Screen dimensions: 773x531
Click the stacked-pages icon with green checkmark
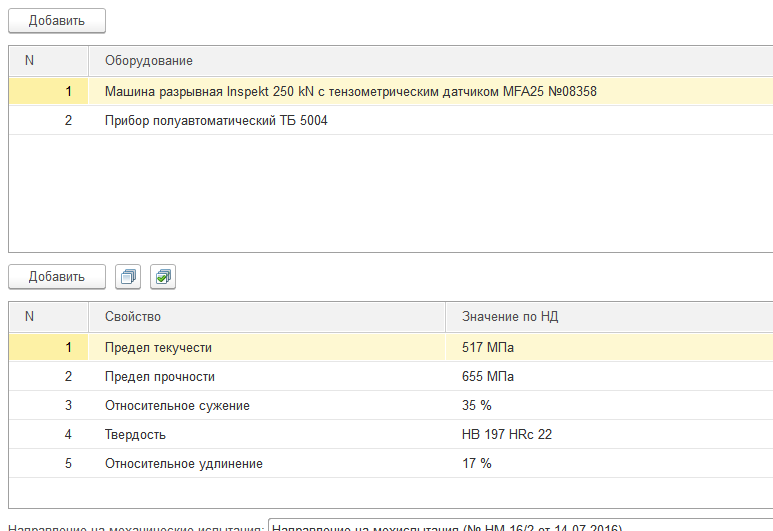(163, 277)
